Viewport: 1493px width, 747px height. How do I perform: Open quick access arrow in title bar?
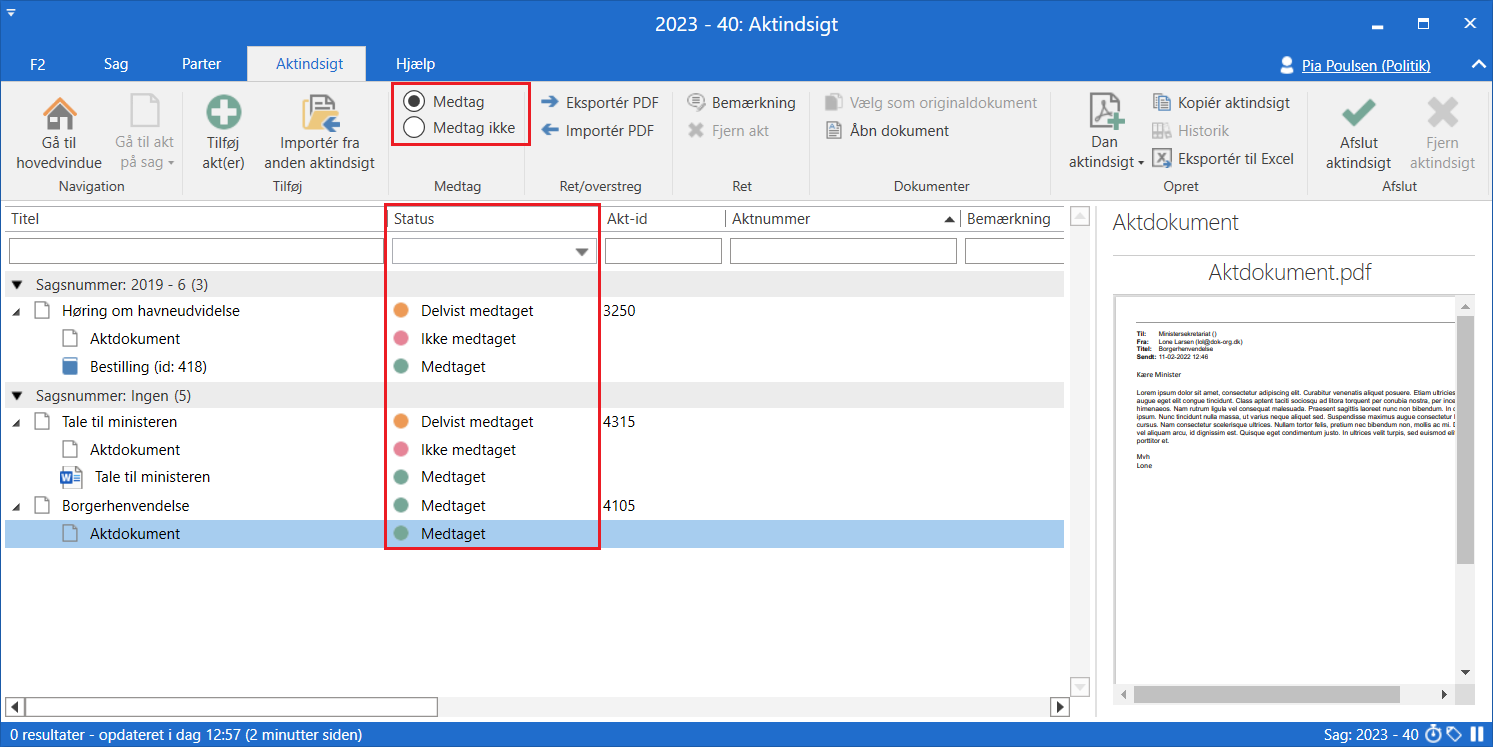[x=10, y=13]
